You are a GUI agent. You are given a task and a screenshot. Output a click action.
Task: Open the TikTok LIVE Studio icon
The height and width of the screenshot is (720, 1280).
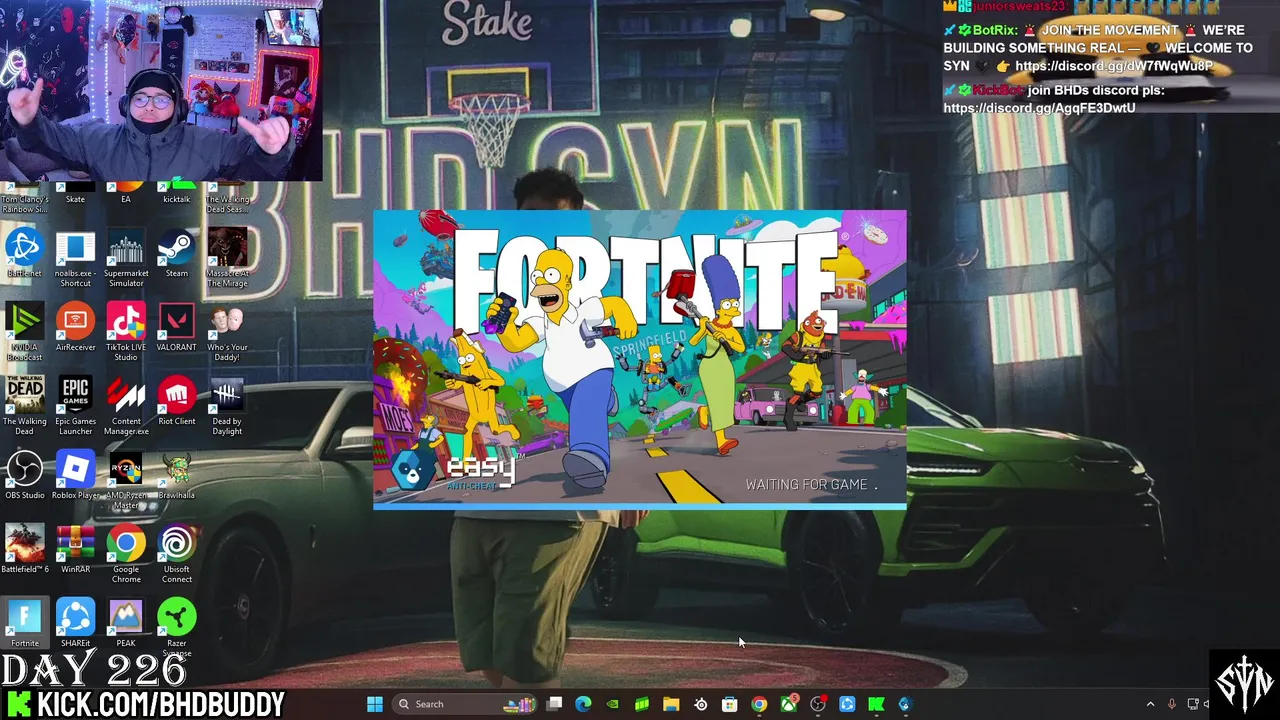[x=126, y=332]
